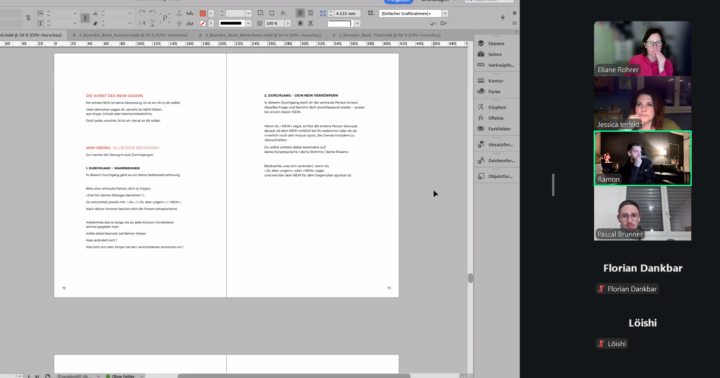The image size is (720, 378).
Task: Click the rotation angle icon
Action: coord(95,13)
